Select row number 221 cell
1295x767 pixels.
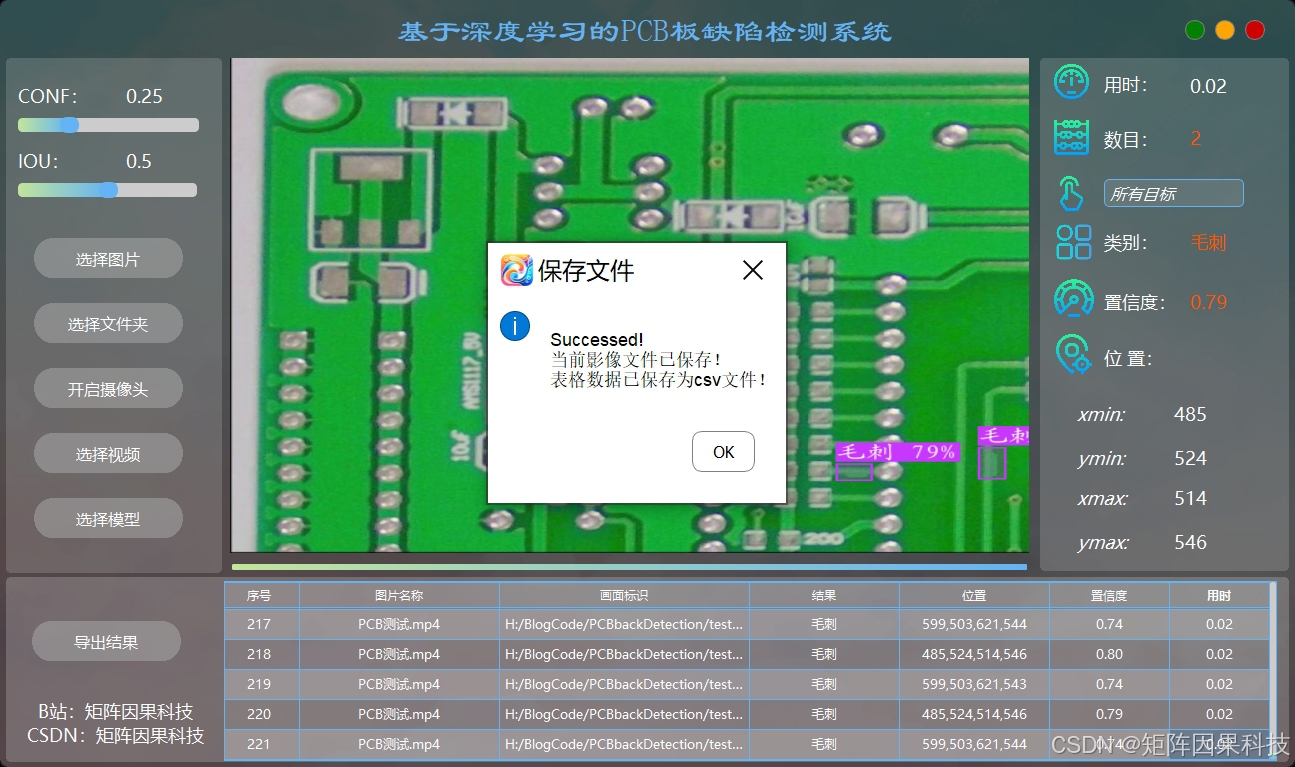[259, 744]
